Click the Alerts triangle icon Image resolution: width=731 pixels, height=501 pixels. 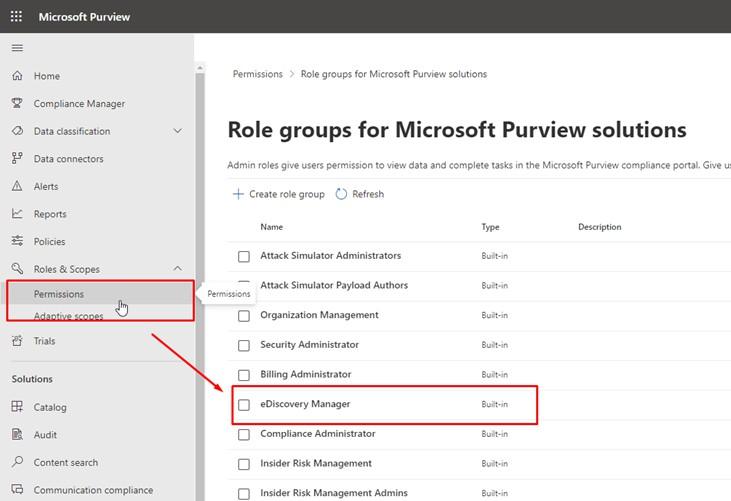pyautogui.click(x=17, y=186)
